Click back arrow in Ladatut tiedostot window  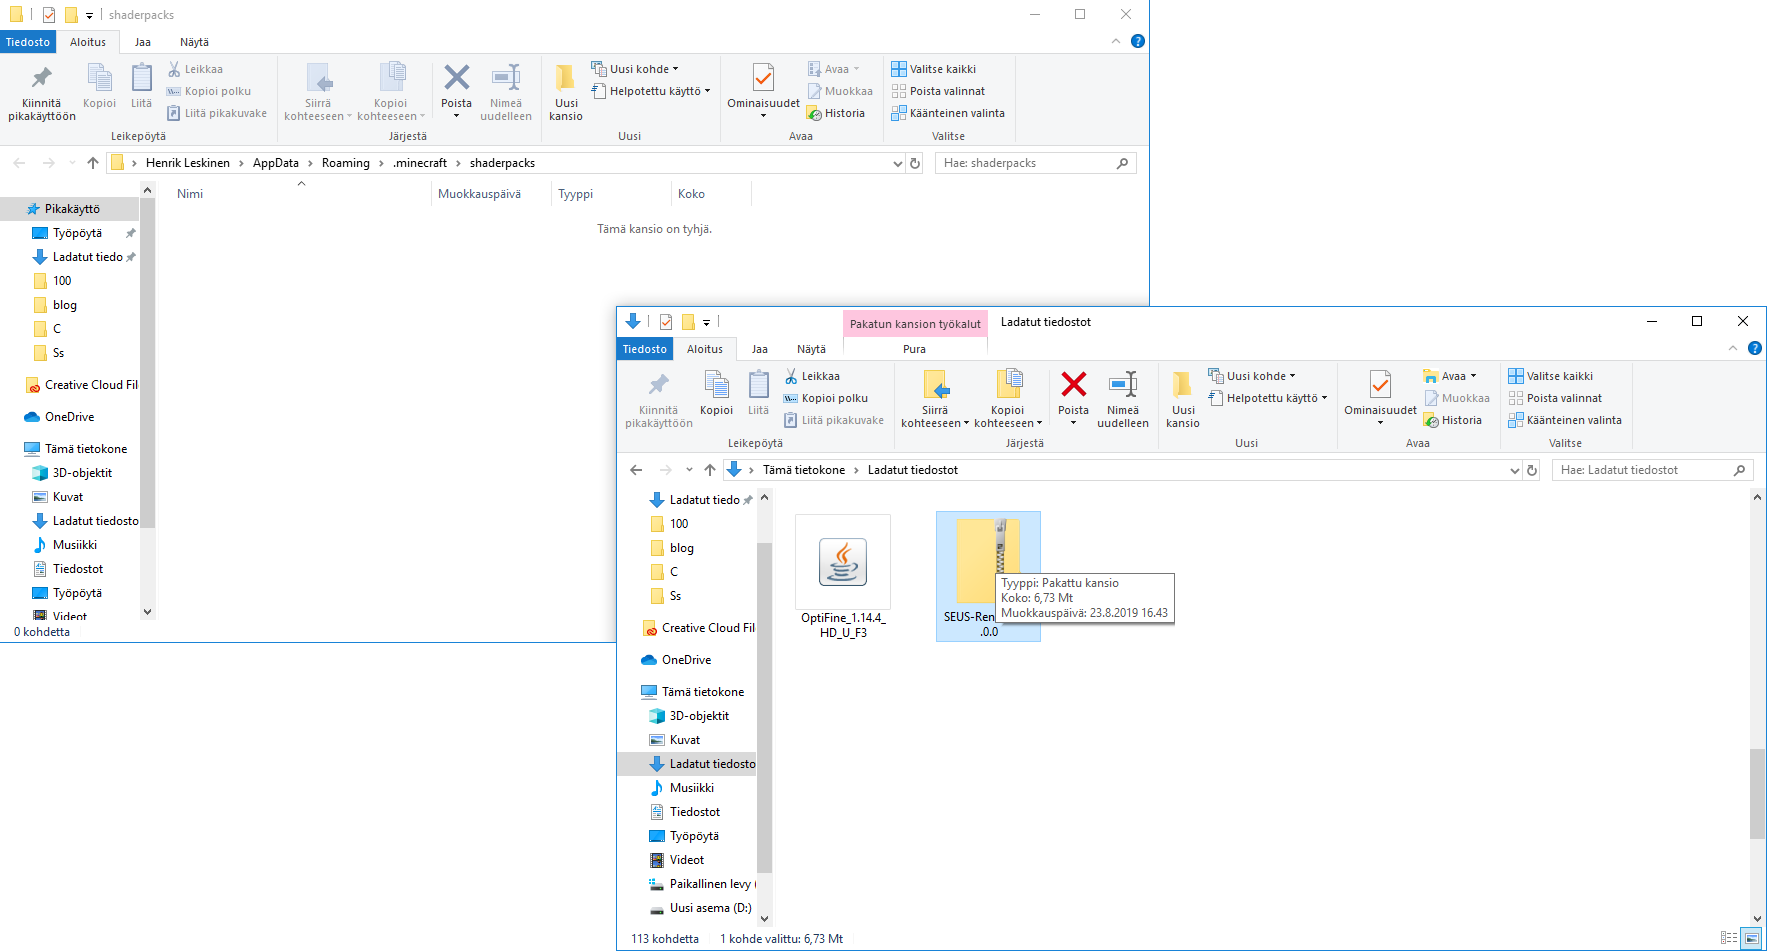point(636,470)
